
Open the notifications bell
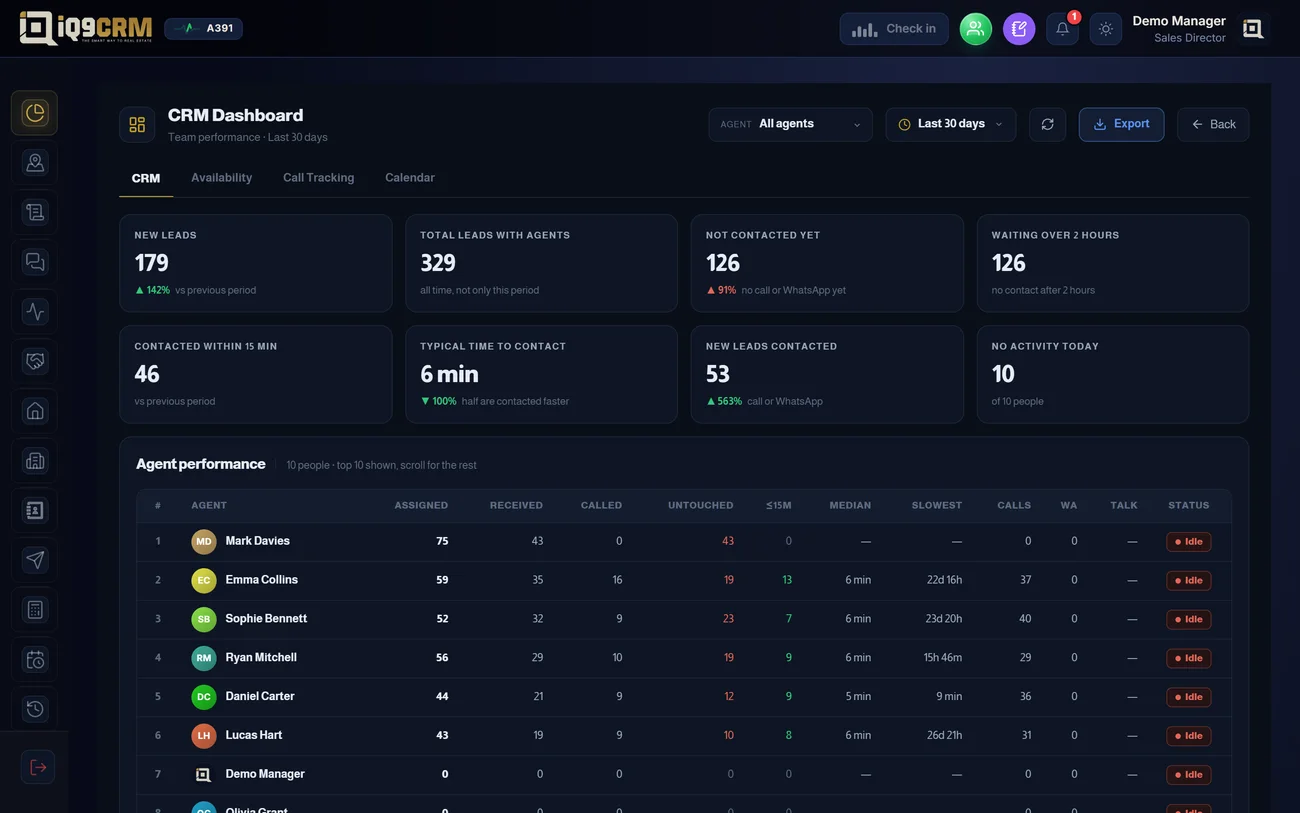tap(1063, 29)
